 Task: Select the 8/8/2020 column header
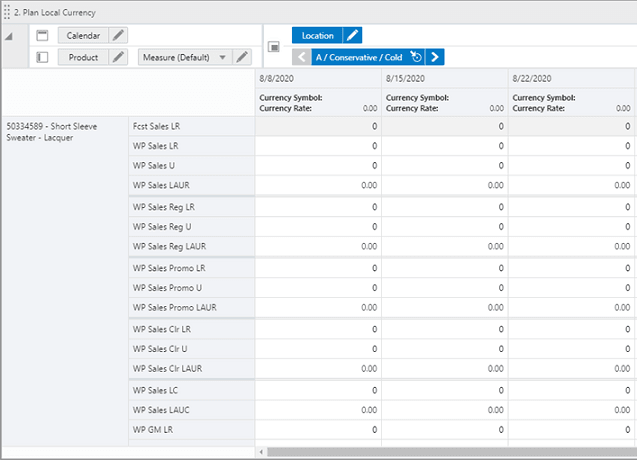(318, 78)
